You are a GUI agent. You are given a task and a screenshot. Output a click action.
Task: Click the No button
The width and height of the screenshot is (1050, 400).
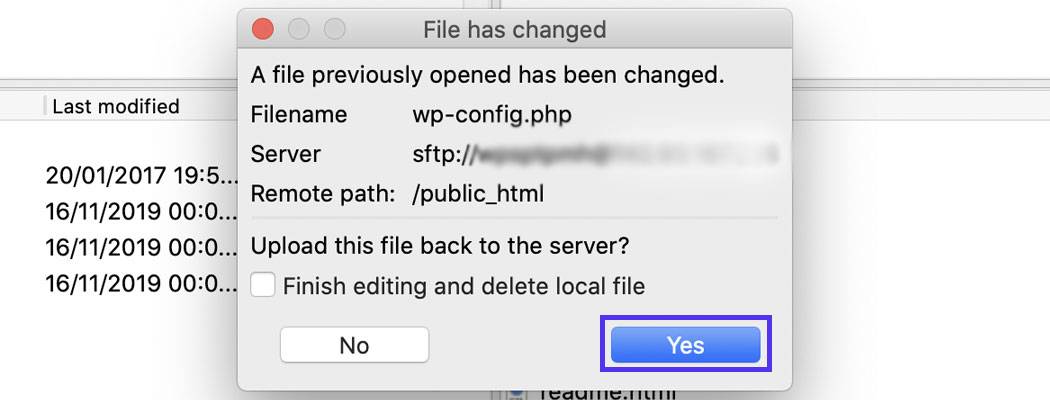click(x=354, y=345)
